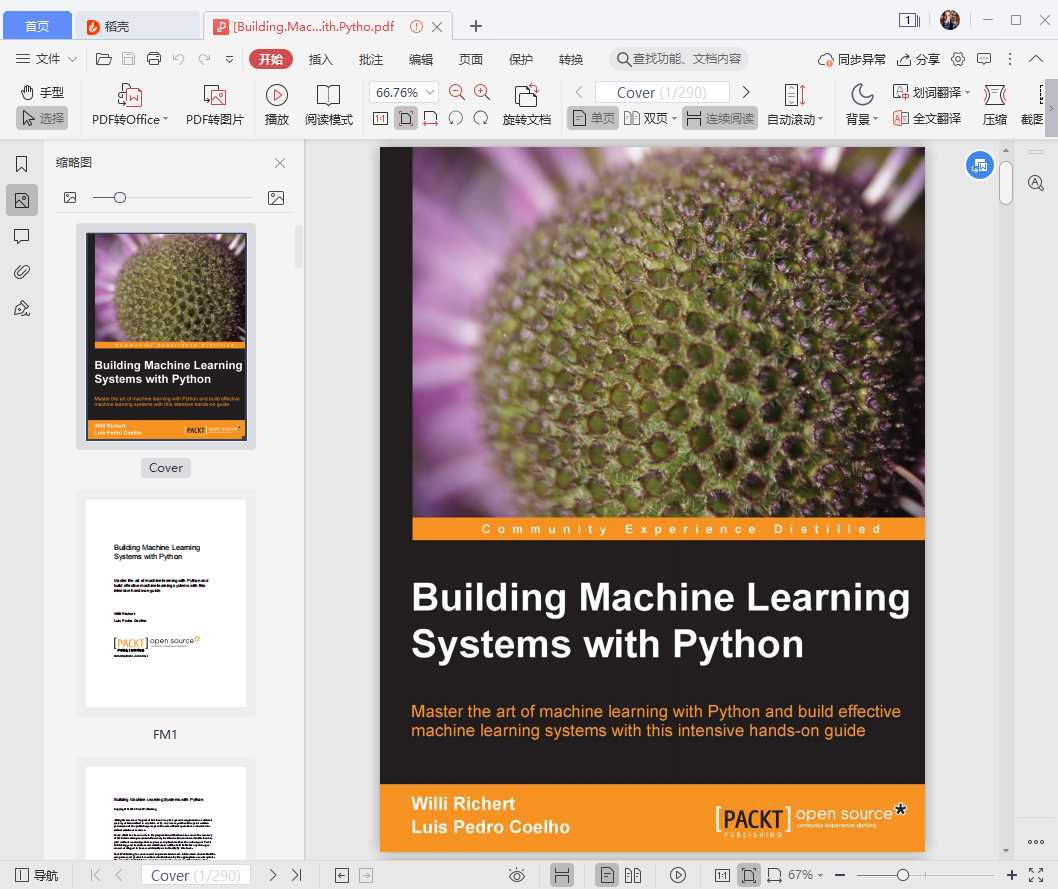Toggle fit page view icon
The height and width of the screenshot is (889, 1058).
406,119
